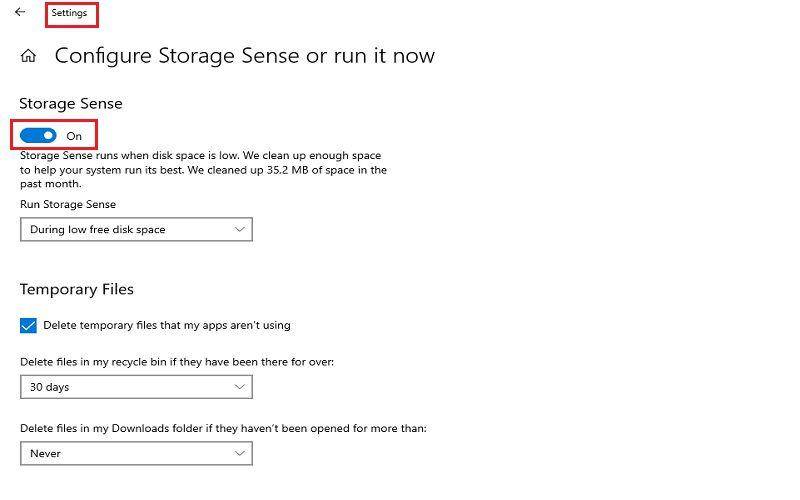Click the chevron arrow of the 30 days dropdown
Screen dimensions: 800x500
click(239, 387)
